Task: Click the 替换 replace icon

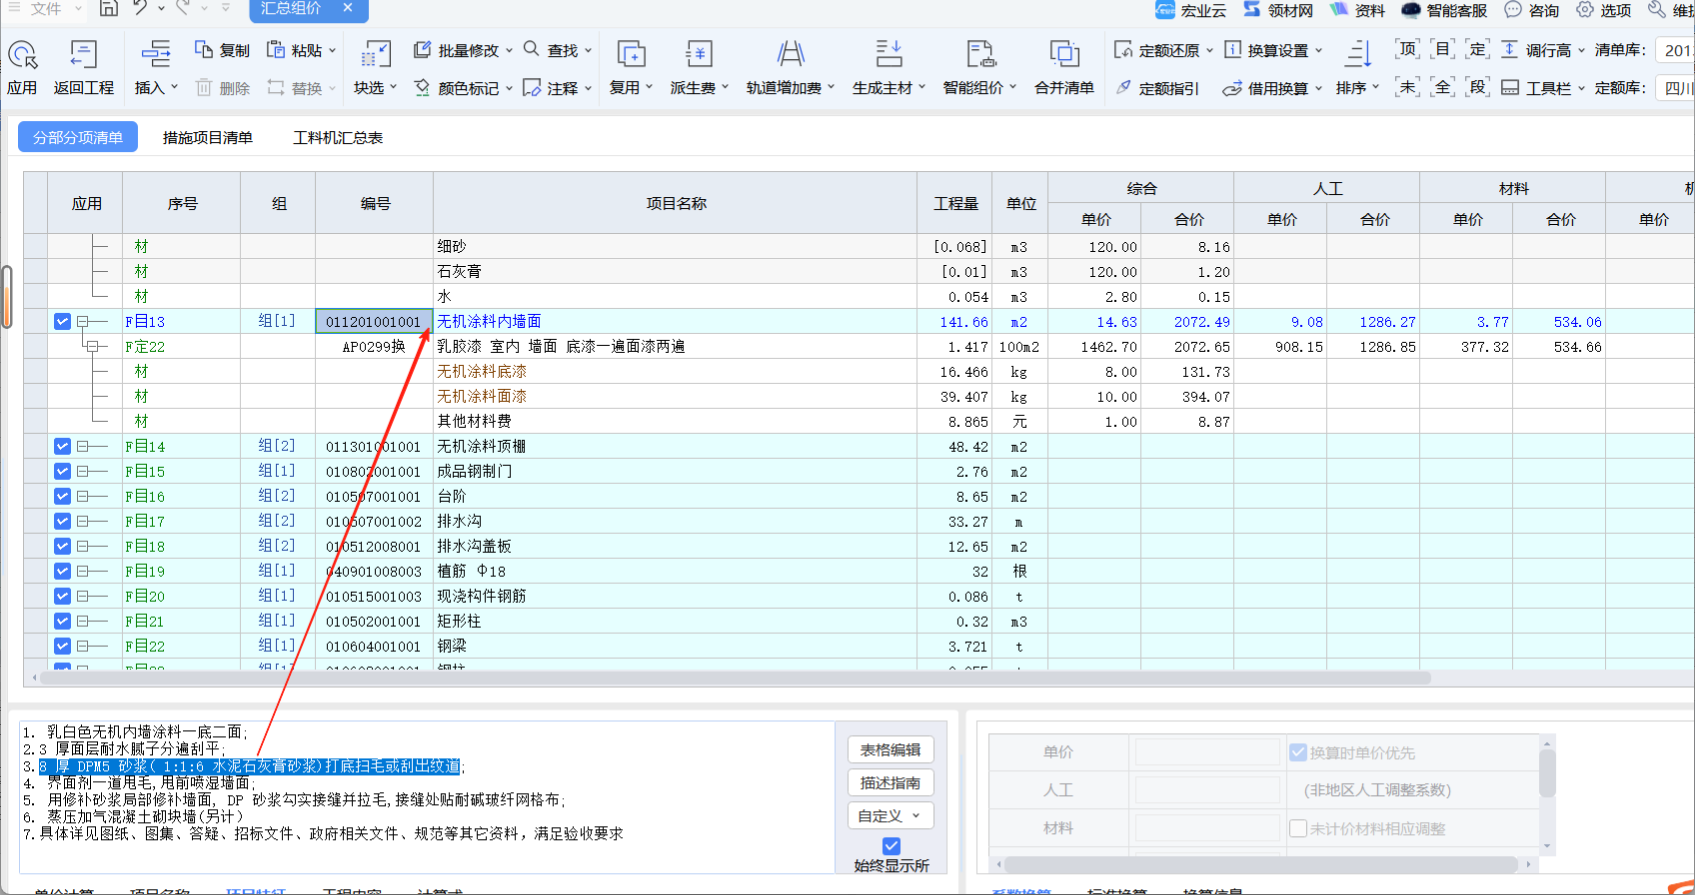Action: pos(276,88)
